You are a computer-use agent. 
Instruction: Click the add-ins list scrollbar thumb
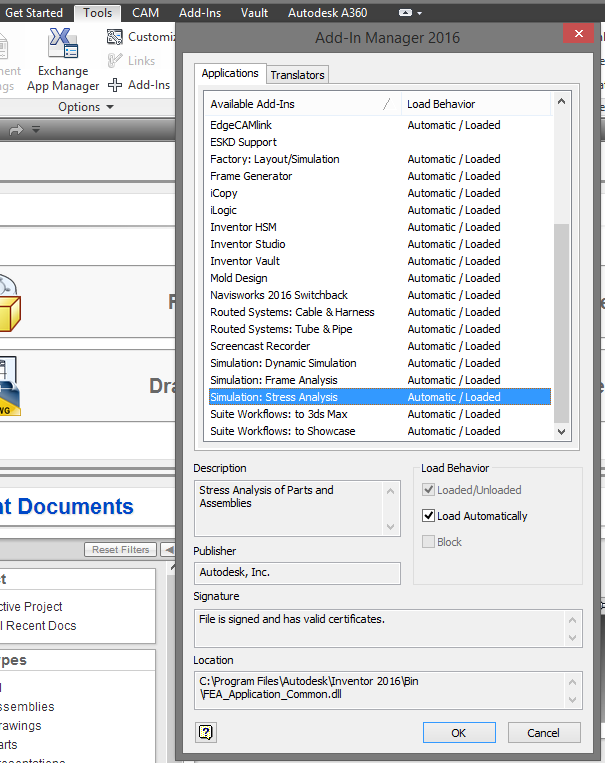tap(561, 323)
